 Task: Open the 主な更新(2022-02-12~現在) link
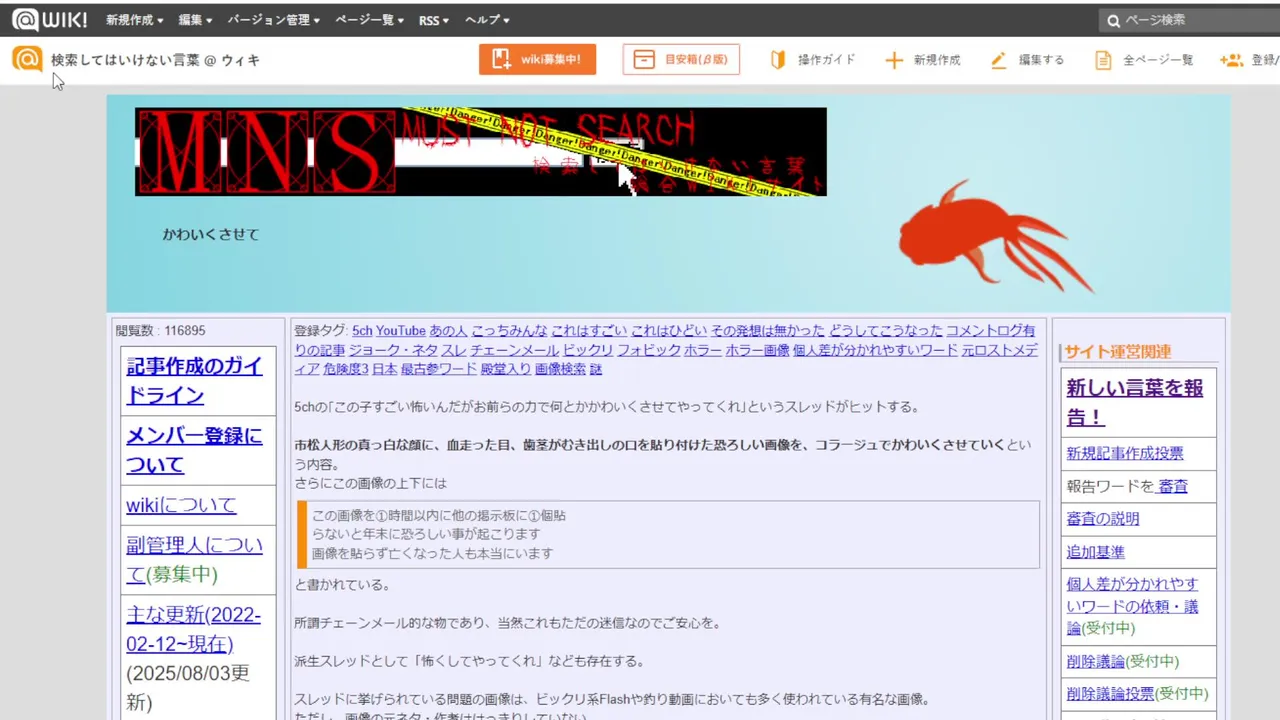[x=193, y=629]
